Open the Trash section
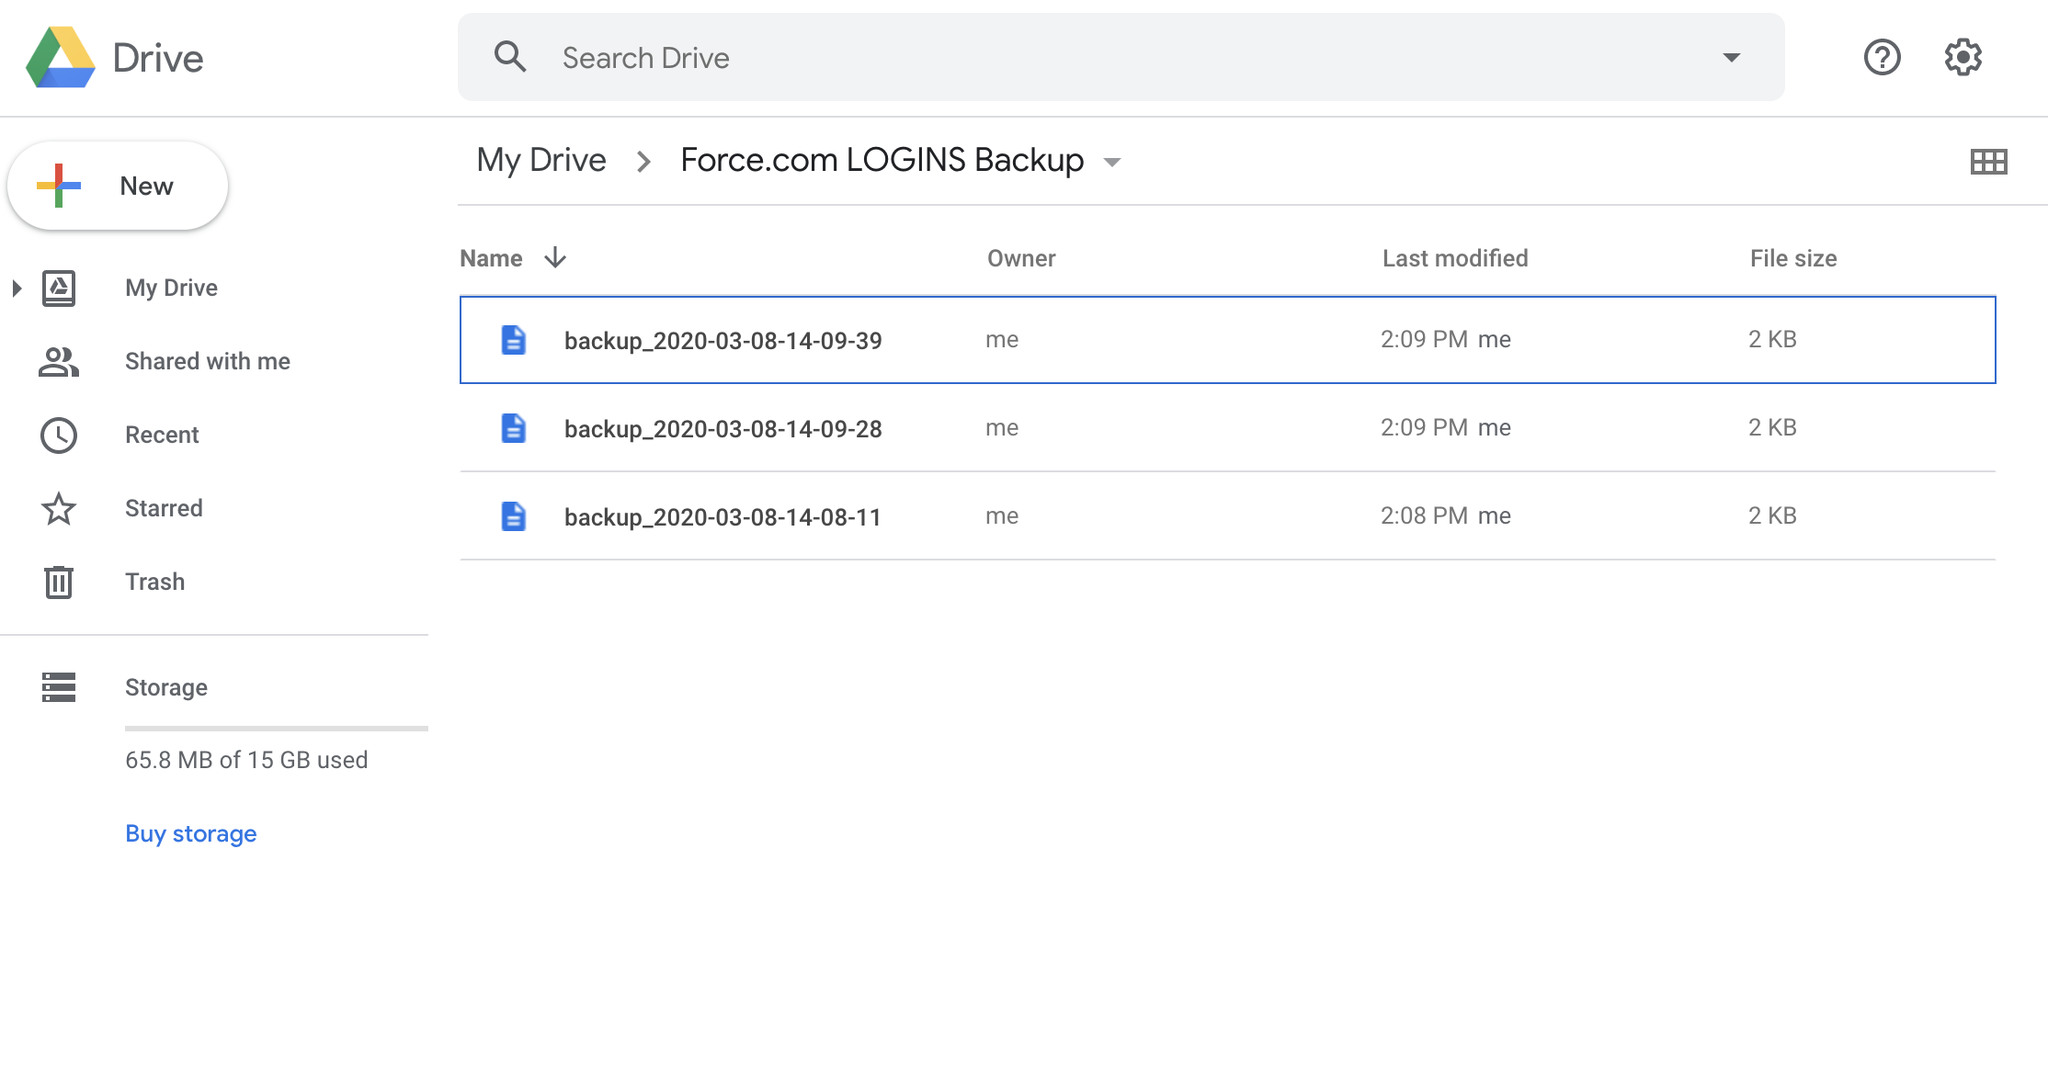2048x1075 pixels. click(x=155, y=582)
